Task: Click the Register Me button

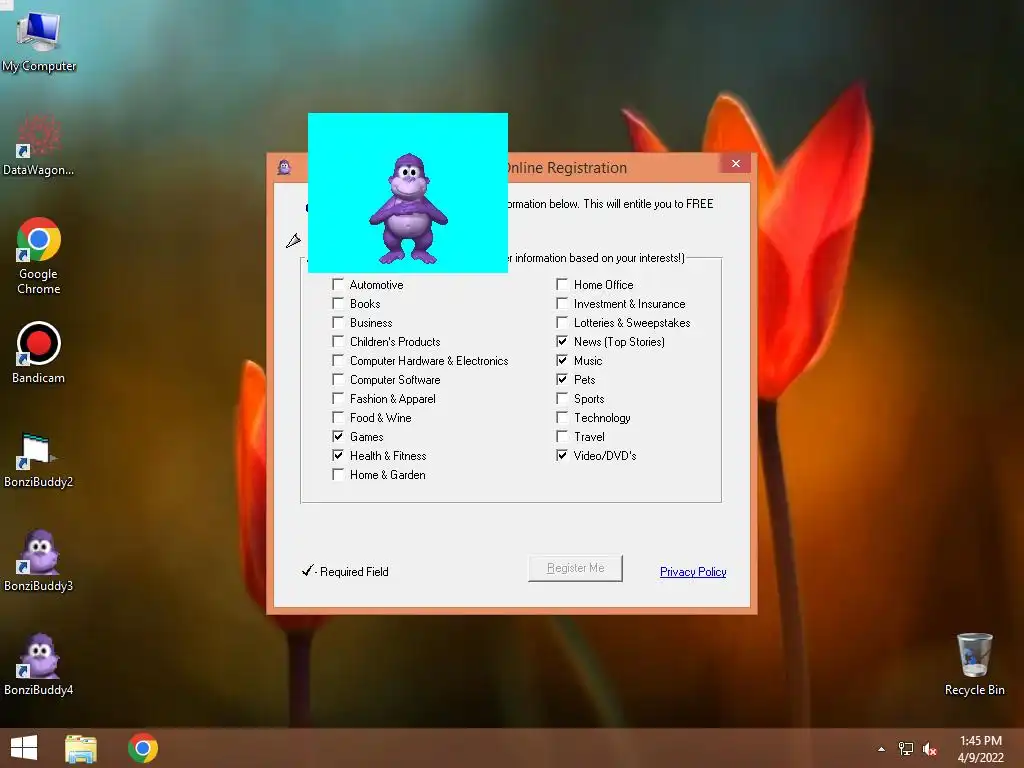Action: click(x=575, y=568)
